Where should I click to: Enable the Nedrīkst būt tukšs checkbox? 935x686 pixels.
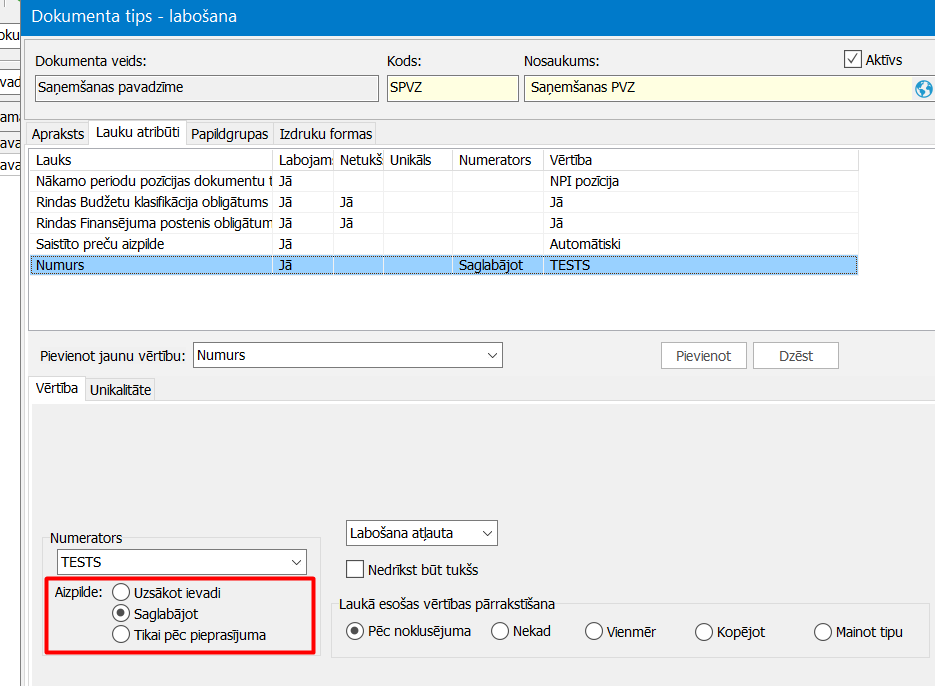click(x=354, y=570)
